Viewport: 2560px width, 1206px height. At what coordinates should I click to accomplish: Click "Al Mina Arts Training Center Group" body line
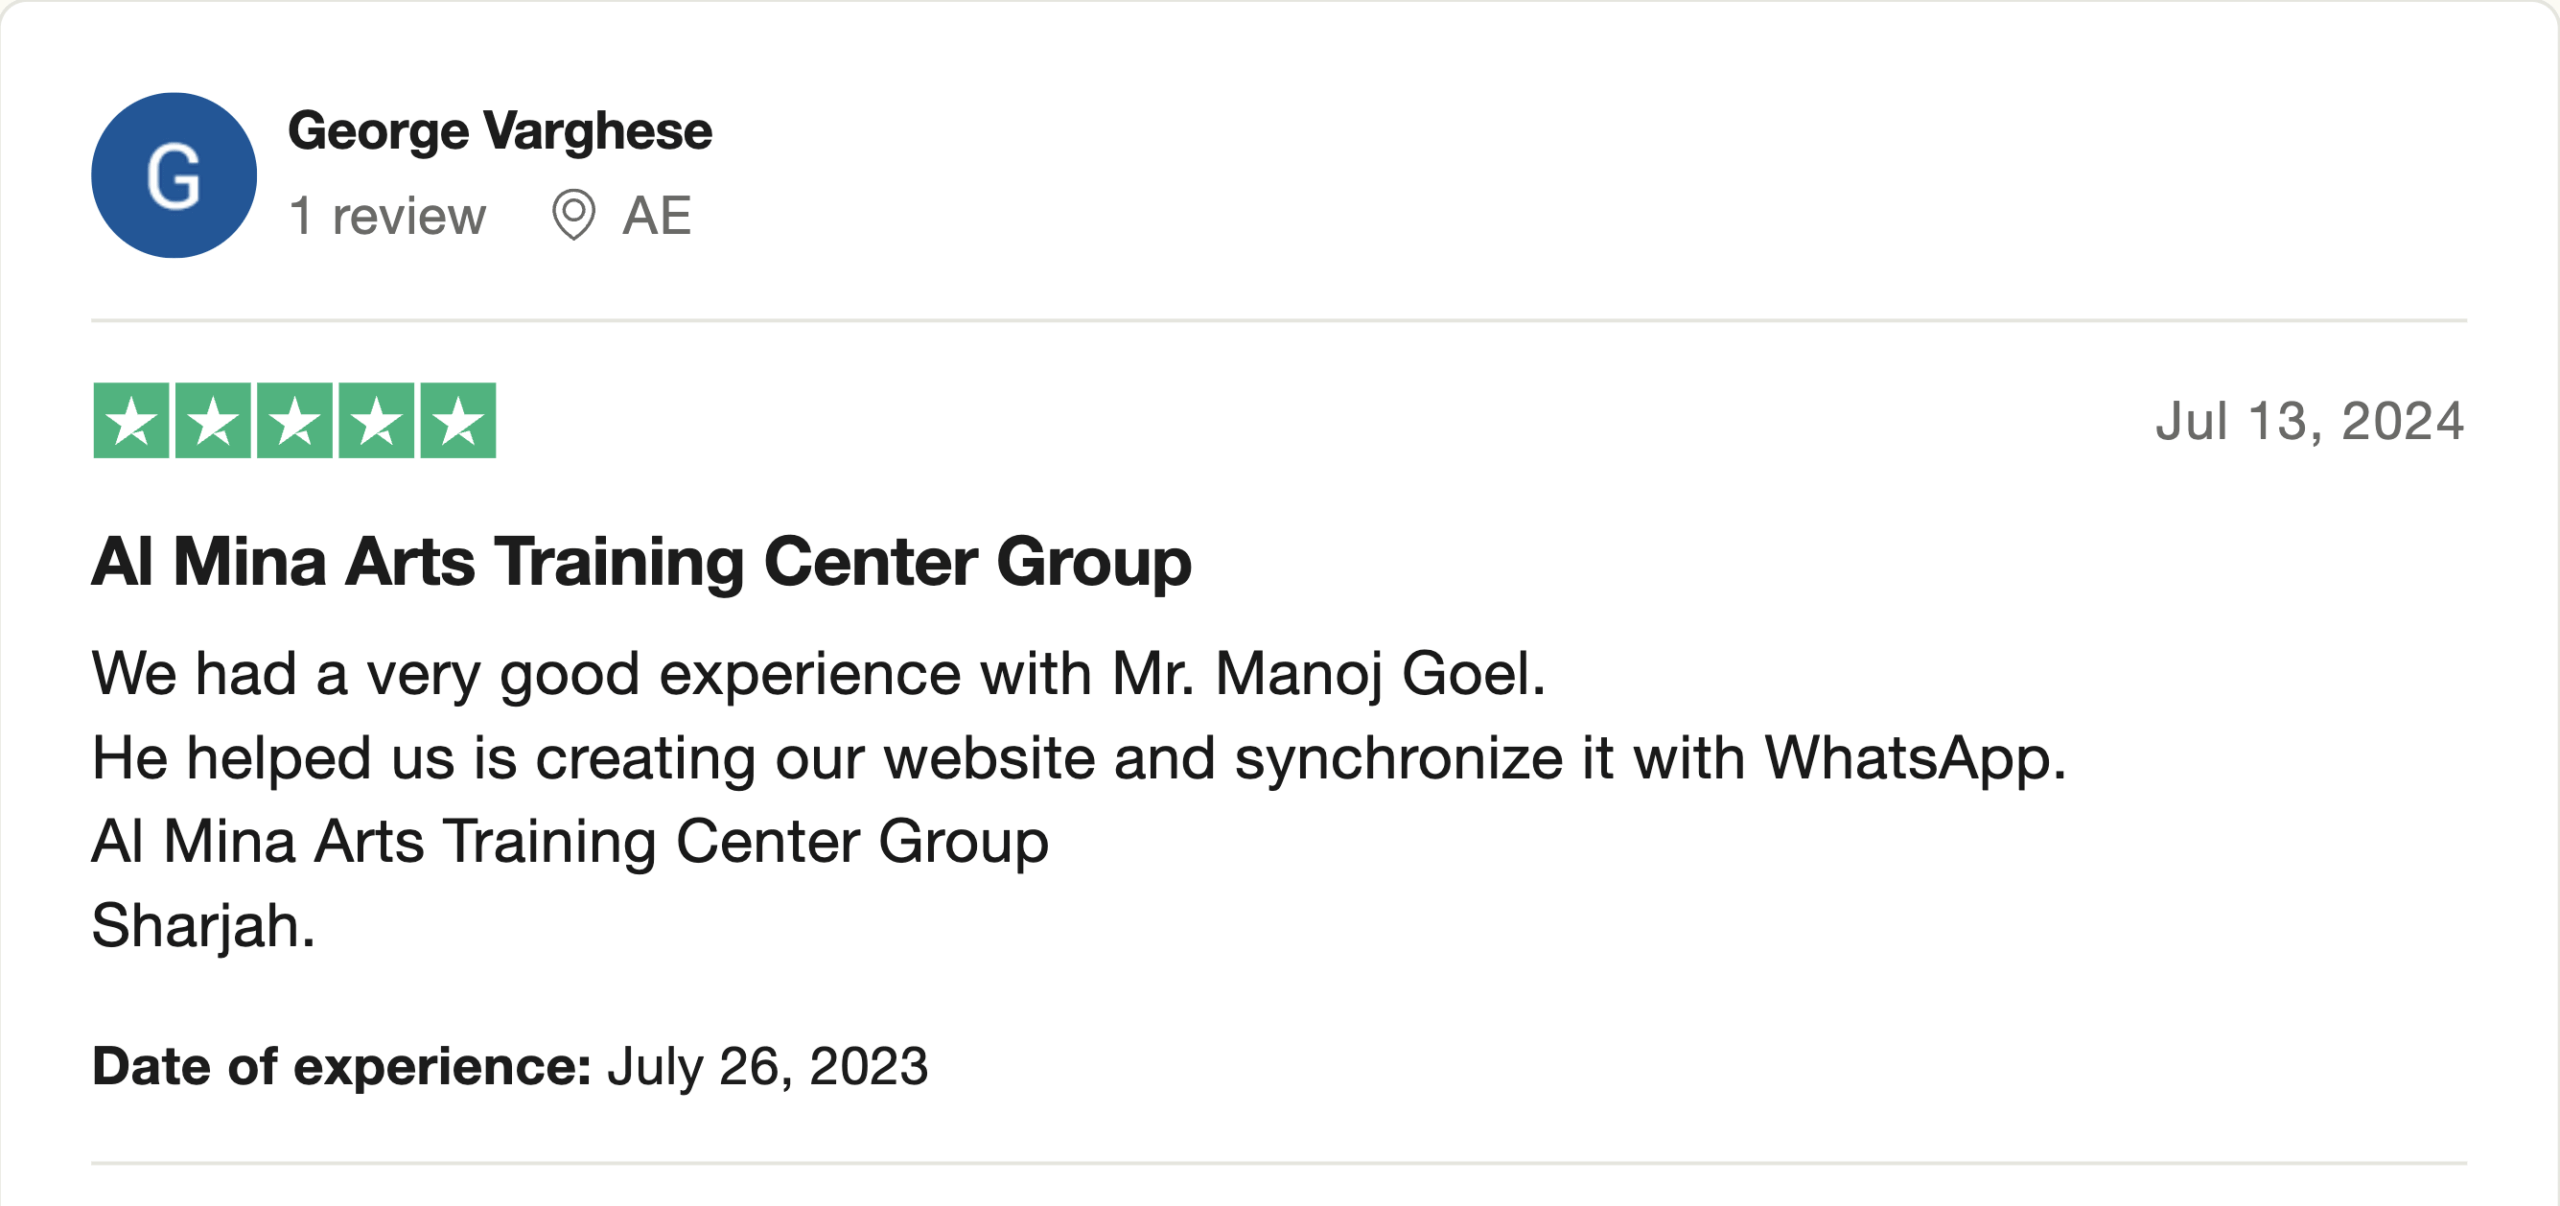coord(570,841)
